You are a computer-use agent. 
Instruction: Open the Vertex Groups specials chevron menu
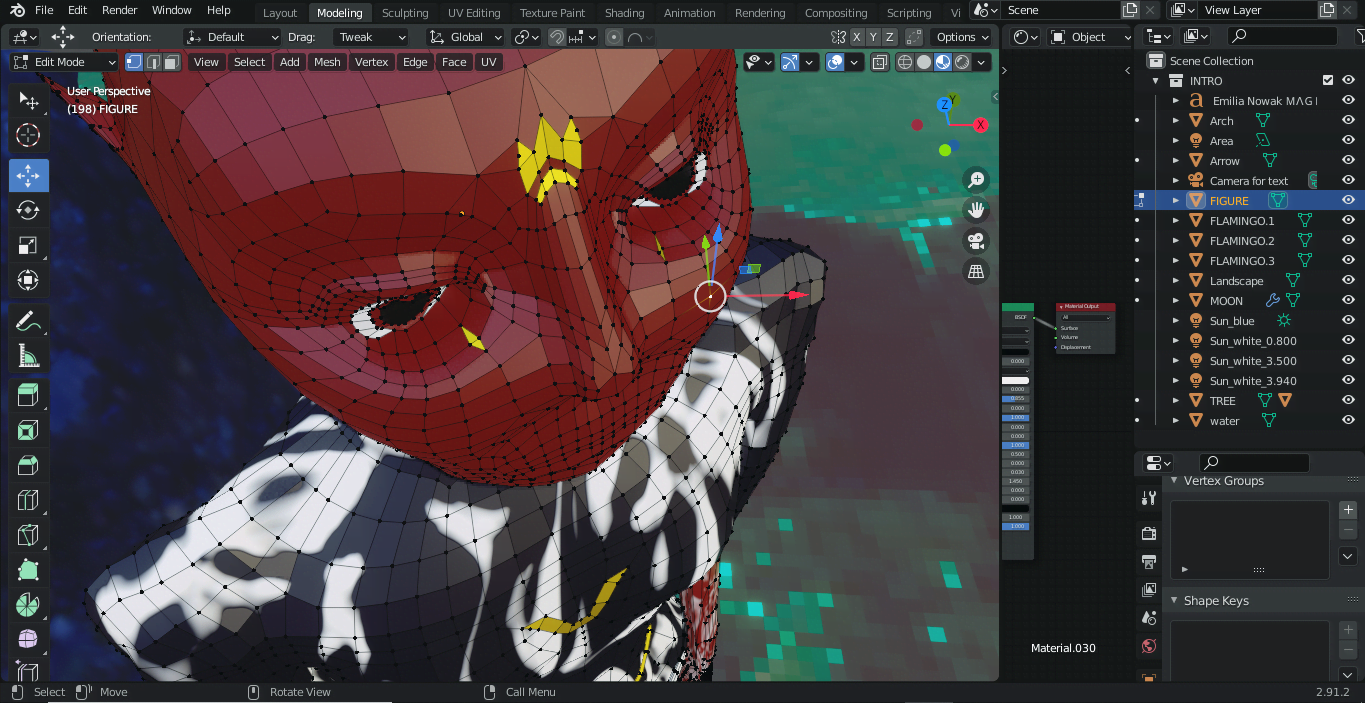point(1348,556)
